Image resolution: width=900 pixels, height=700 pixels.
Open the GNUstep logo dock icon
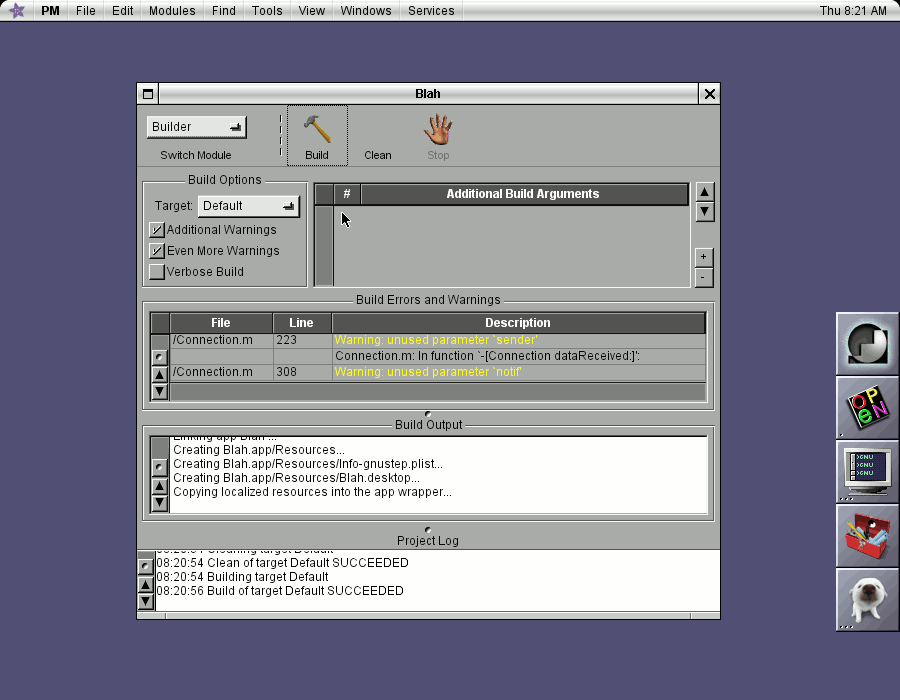866,344
